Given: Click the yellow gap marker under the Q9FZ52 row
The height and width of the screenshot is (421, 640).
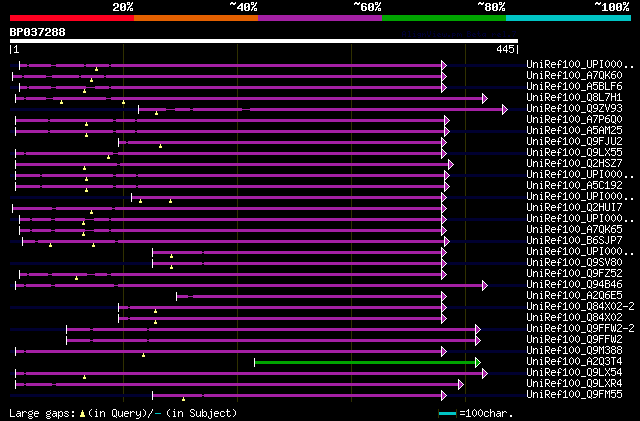Looking at the screenshot, I should (76, 278).
